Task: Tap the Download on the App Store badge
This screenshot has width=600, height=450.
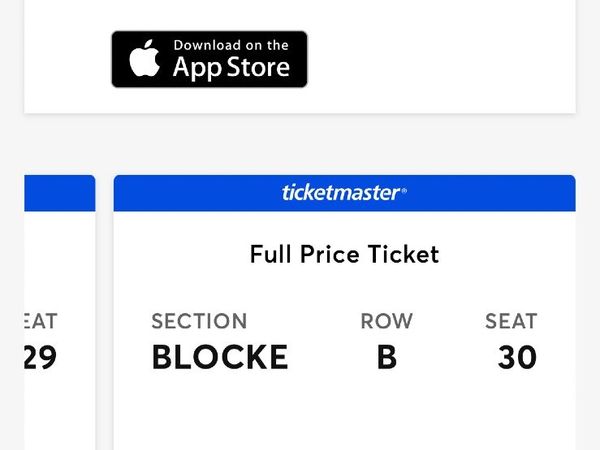Action: pyautogui.click(x=209, y=59)
